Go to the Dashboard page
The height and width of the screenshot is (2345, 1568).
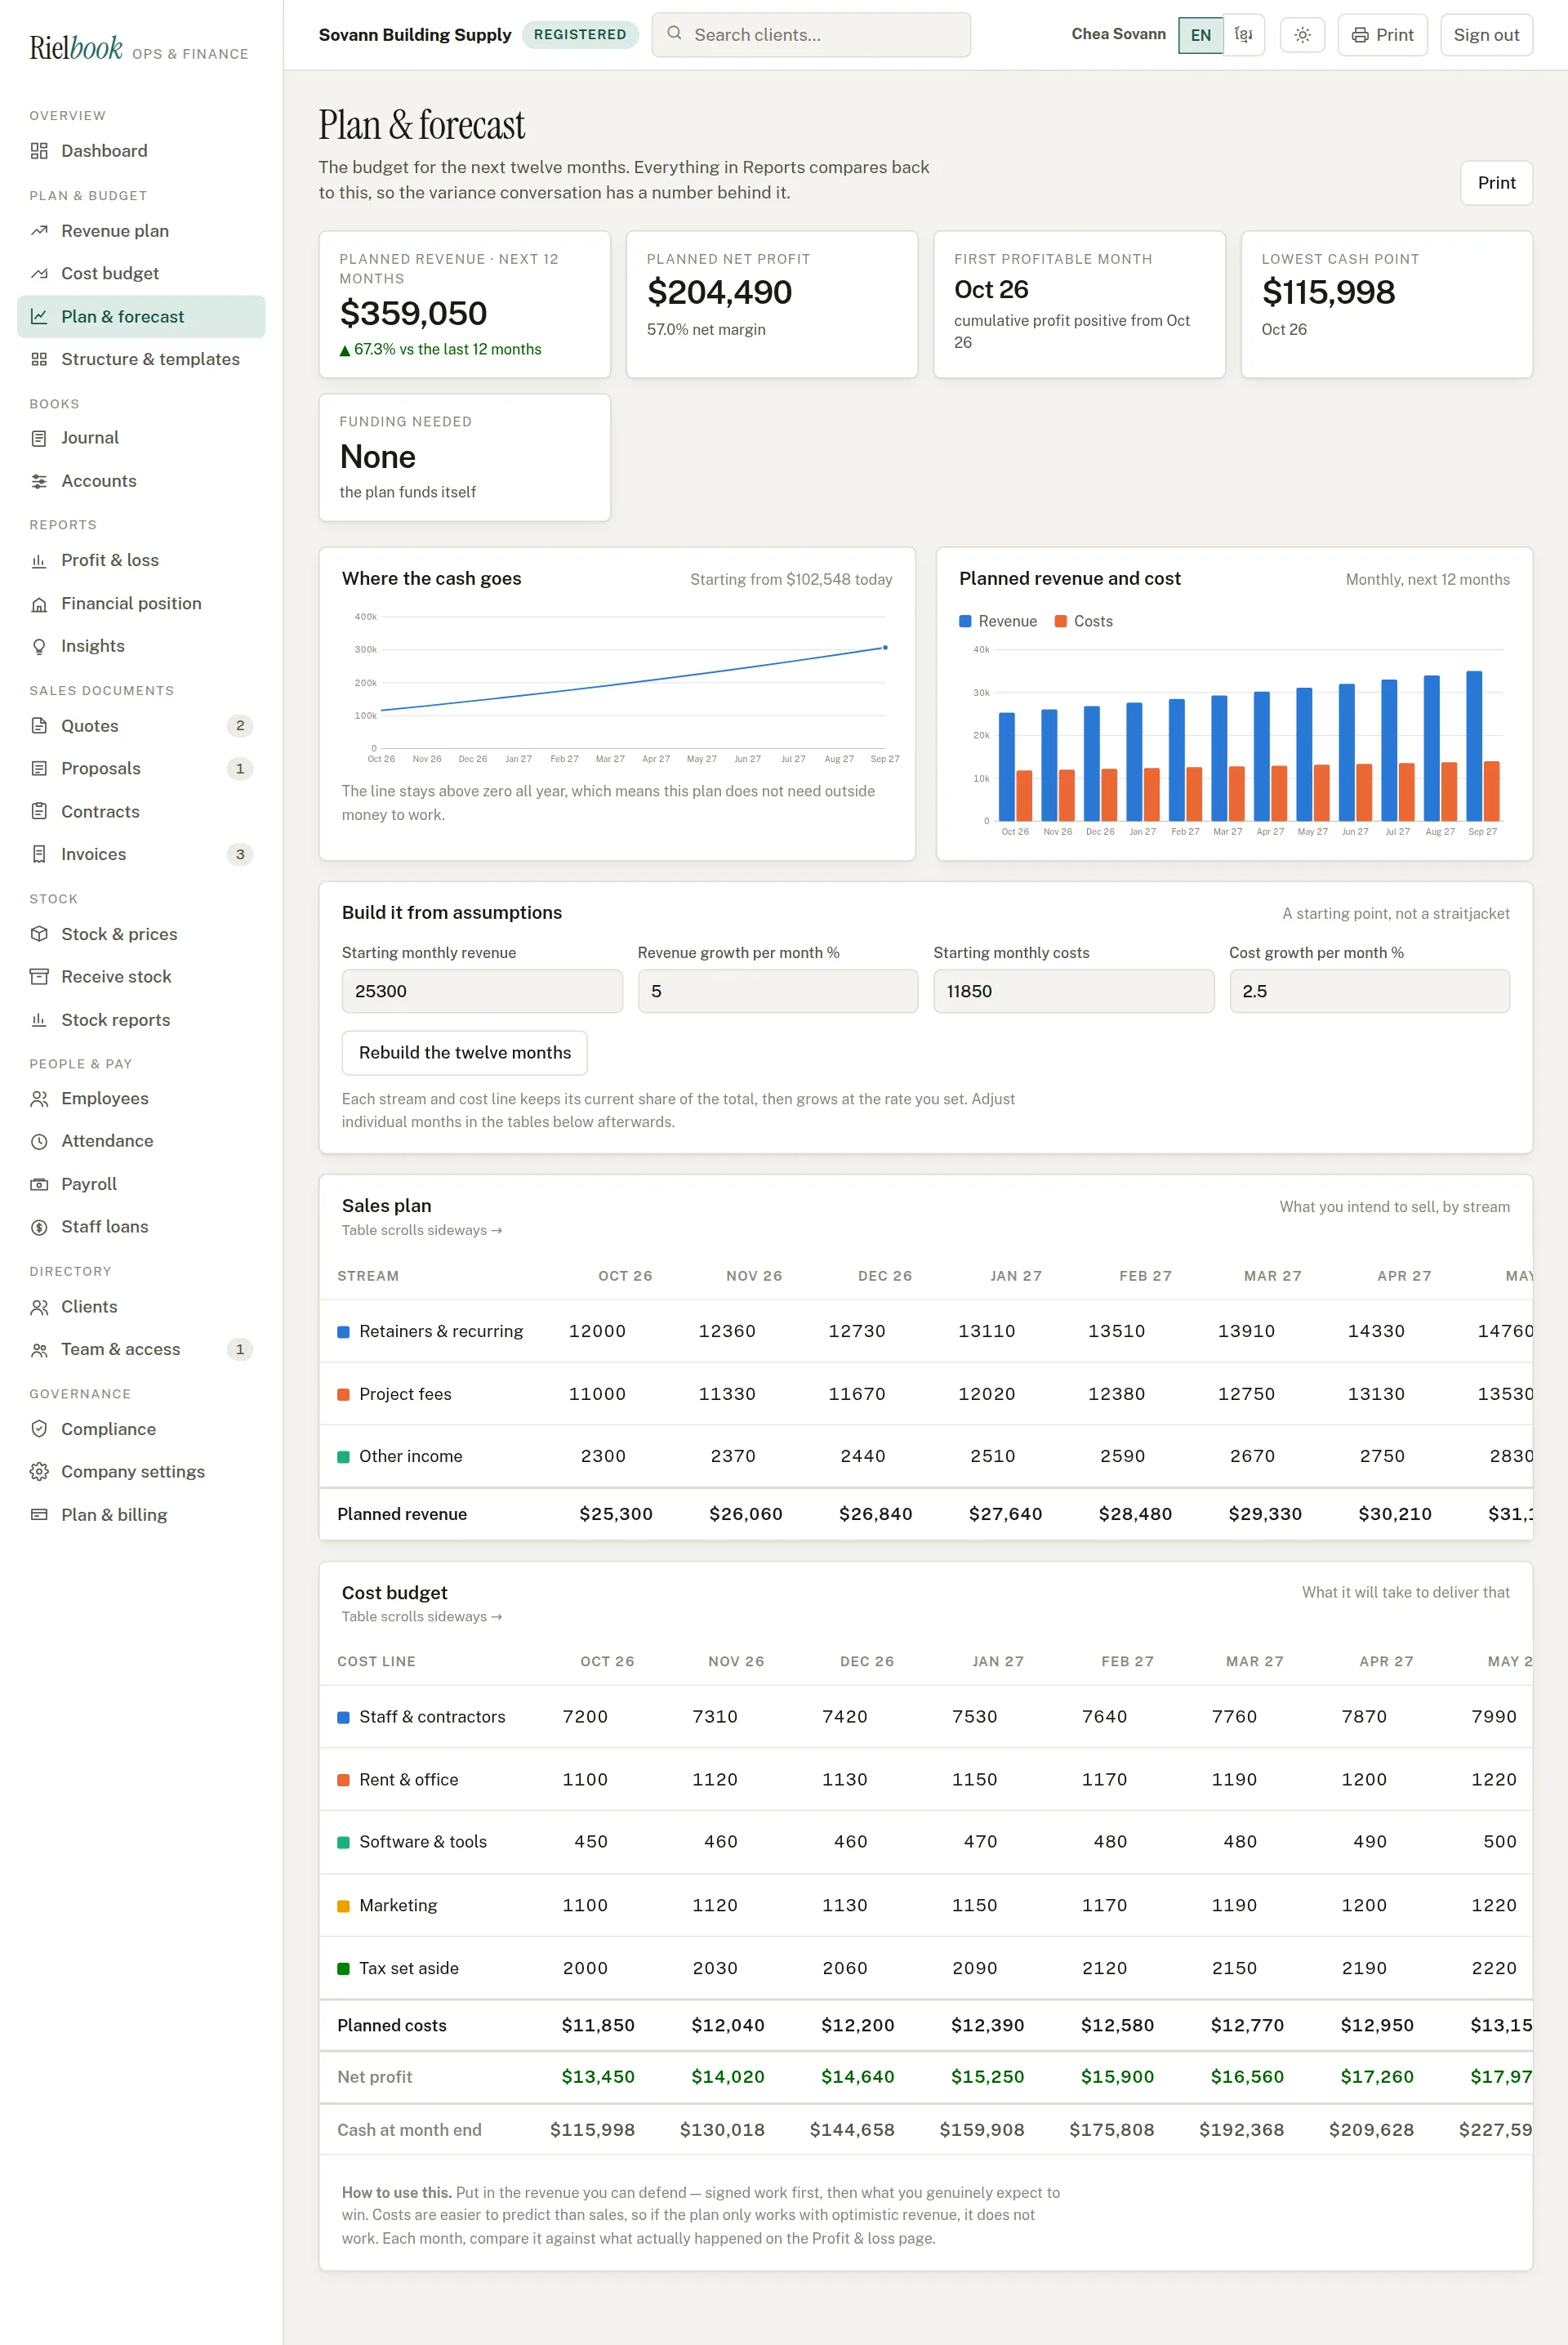(x=141, y=151)
